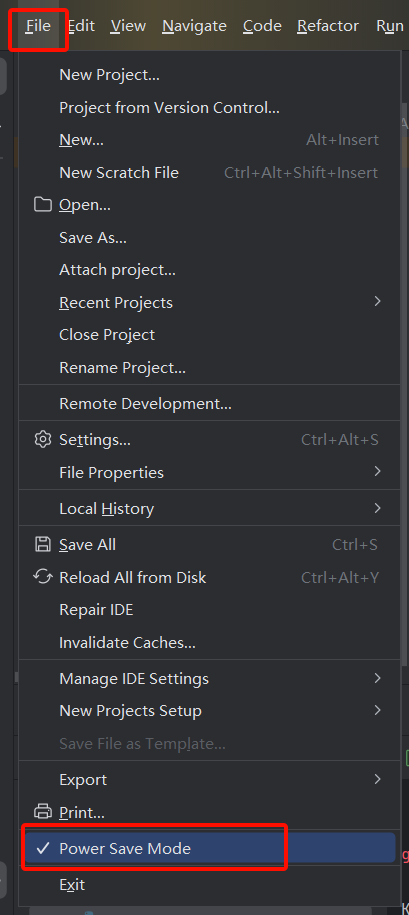Screen dimensions: 409x915
Task: Click the Reload All from Disk arrows icon
Action: (x=43, y=577)
